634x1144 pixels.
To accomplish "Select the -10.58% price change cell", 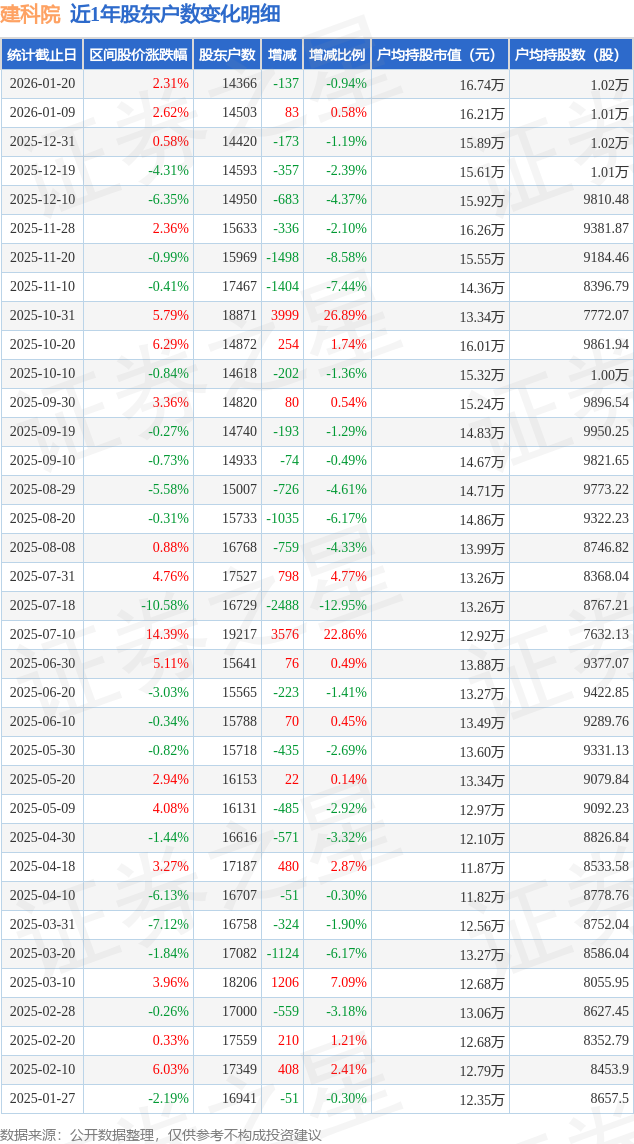I will (x=164, y=606).
